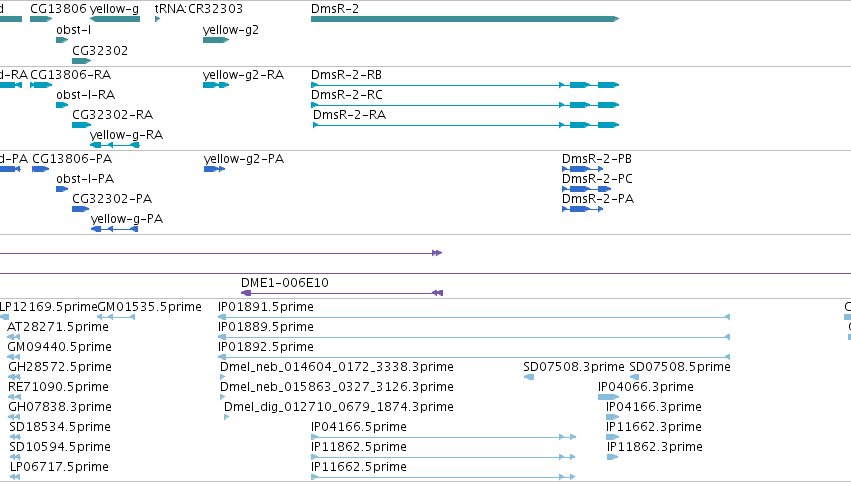Select the CG32302-PA protein label
The image size is (851, 482).
coord(112,199)
